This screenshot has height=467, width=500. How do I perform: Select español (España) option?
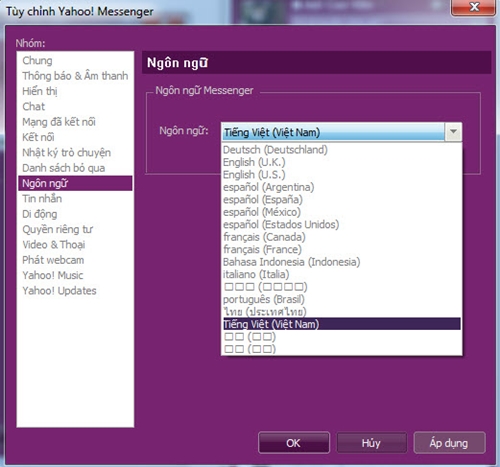[341, 200]
